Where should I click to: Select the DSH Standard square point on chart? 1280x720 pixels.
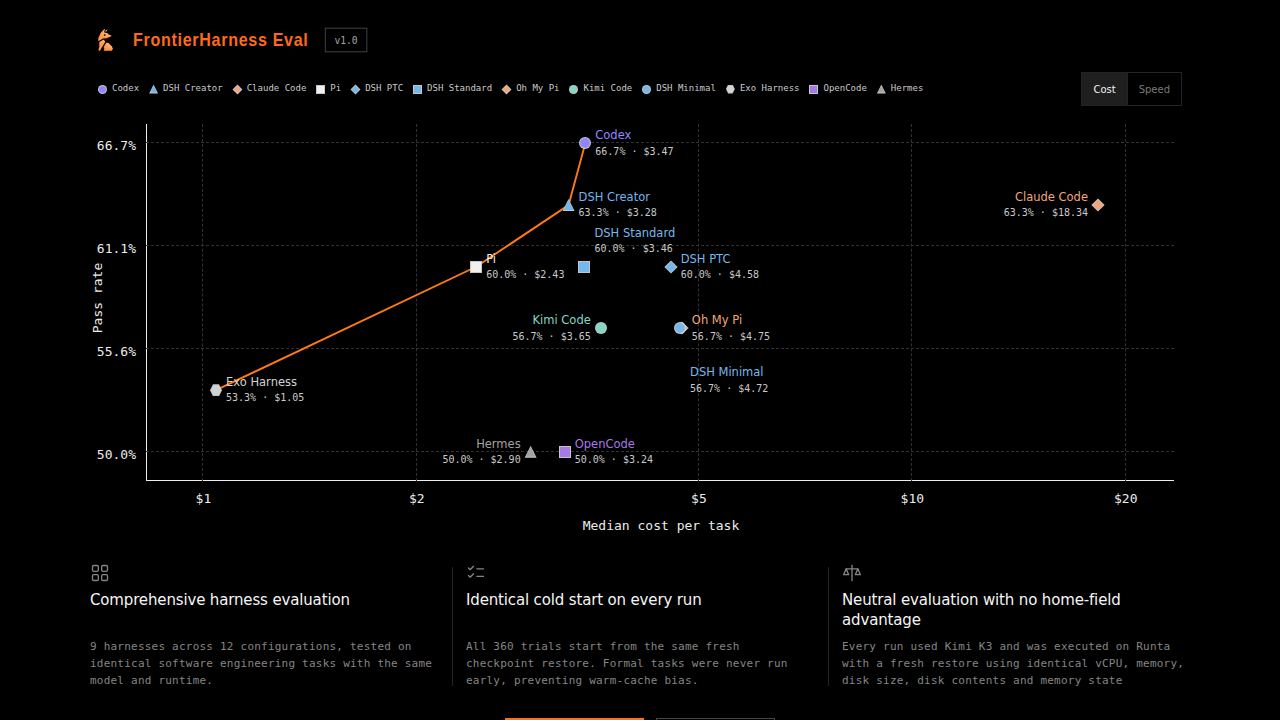pyautogui.click(x=584, y=267)
